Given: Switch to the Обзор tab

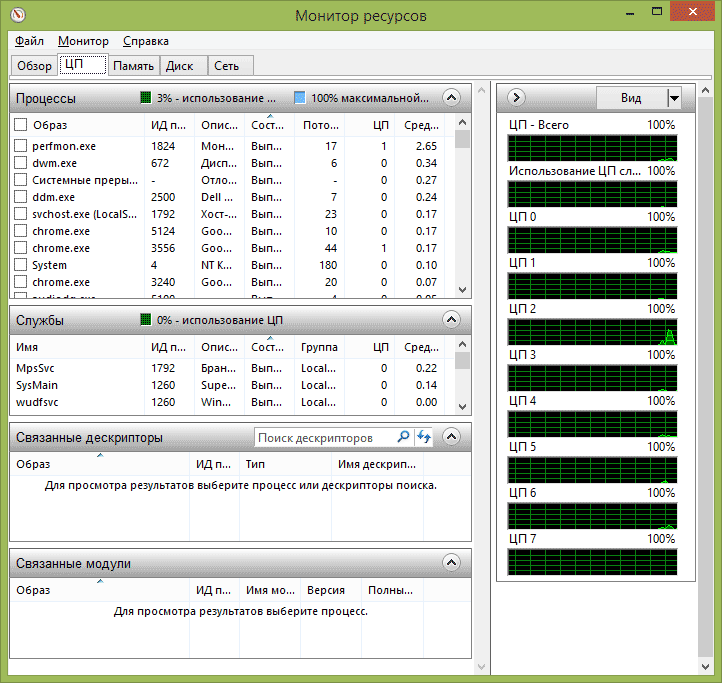Looking at the screenshot, I should click(x=35, y=66).
